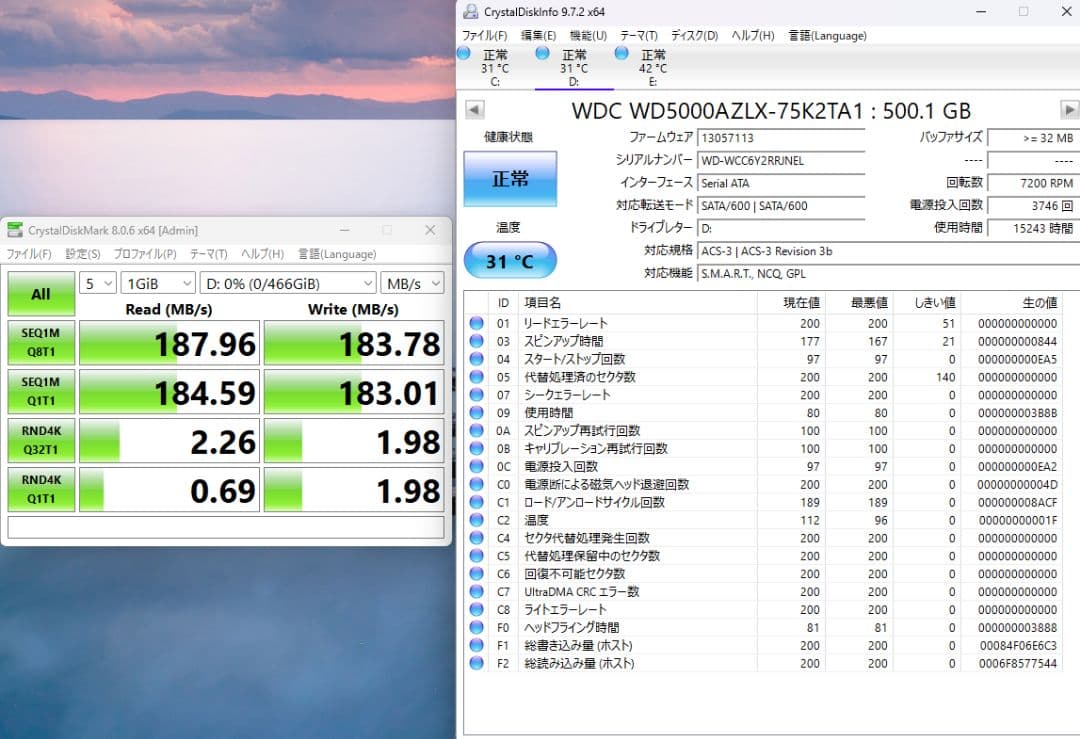Screen dimensions: 1080x739
Task: Select the 42°C drive indicator at top
Action: [x=651, y=62]
